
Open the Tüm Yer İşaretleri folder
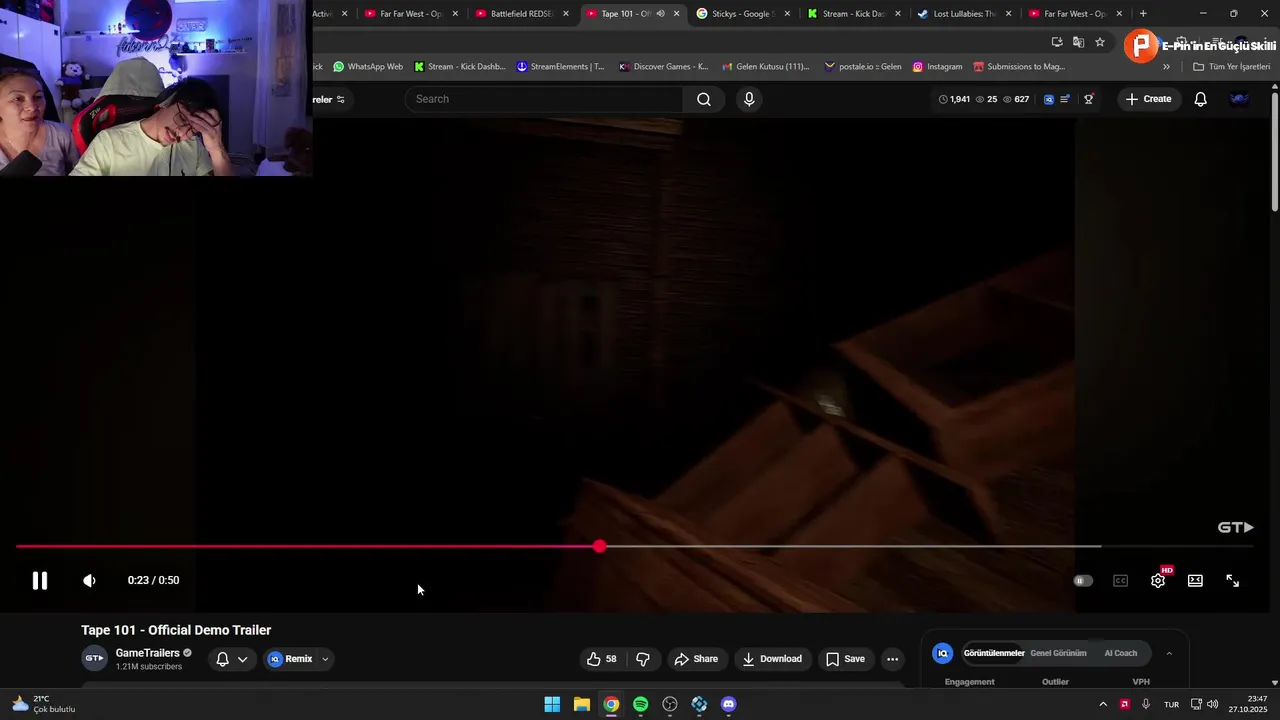tap(1232, 67)
